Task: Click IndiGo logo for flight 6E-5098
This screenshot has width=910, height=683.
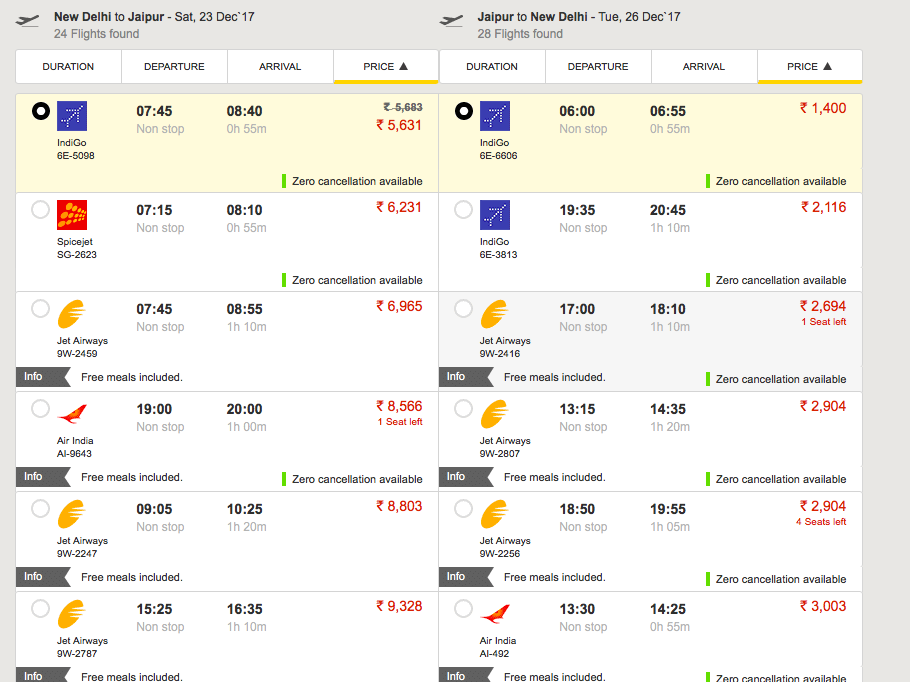Action: (72, 116)
